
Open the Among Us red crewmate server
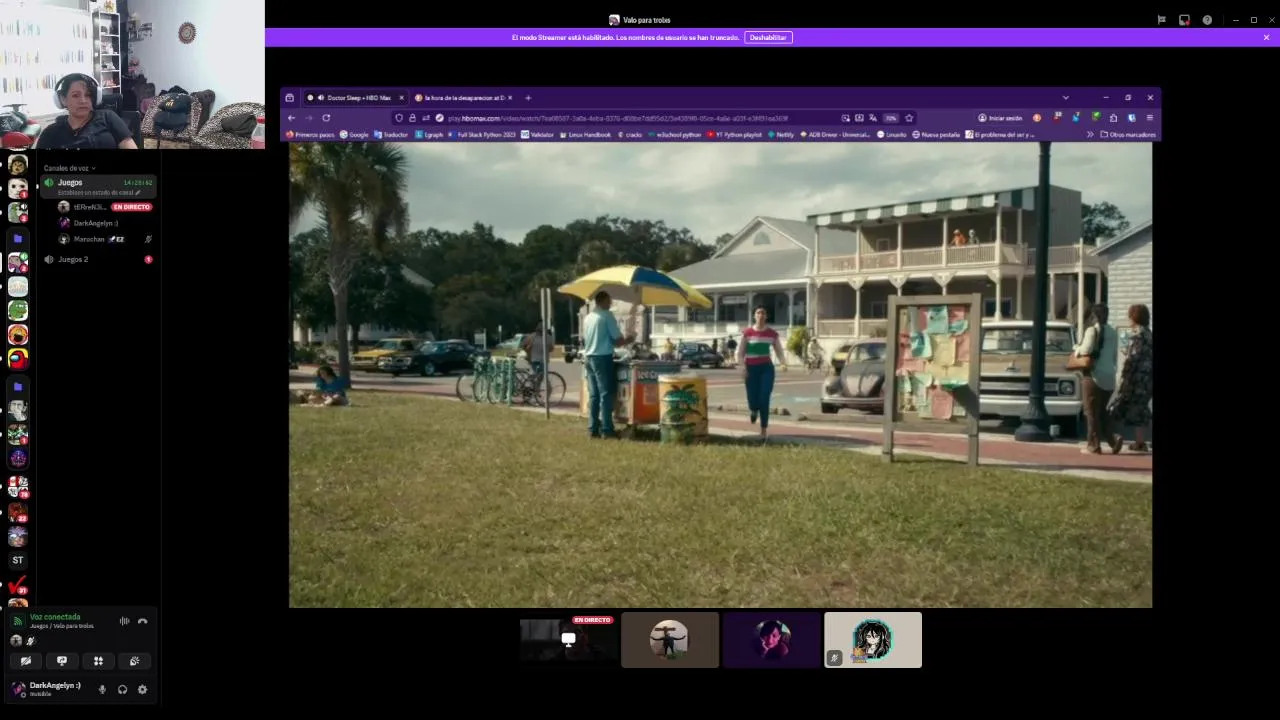point(17,358)
